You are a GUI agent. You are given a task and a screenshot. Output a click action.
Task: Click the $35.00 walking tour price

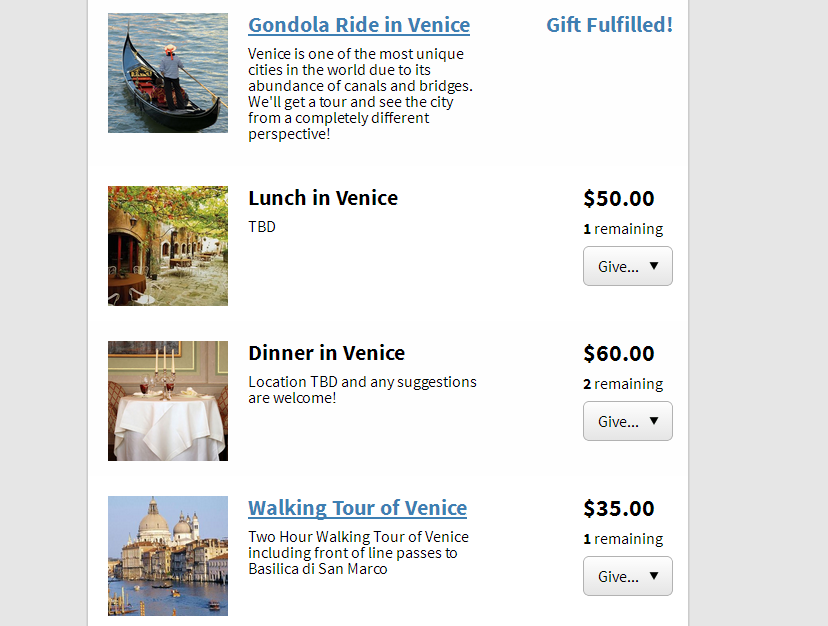click(619, 508)
